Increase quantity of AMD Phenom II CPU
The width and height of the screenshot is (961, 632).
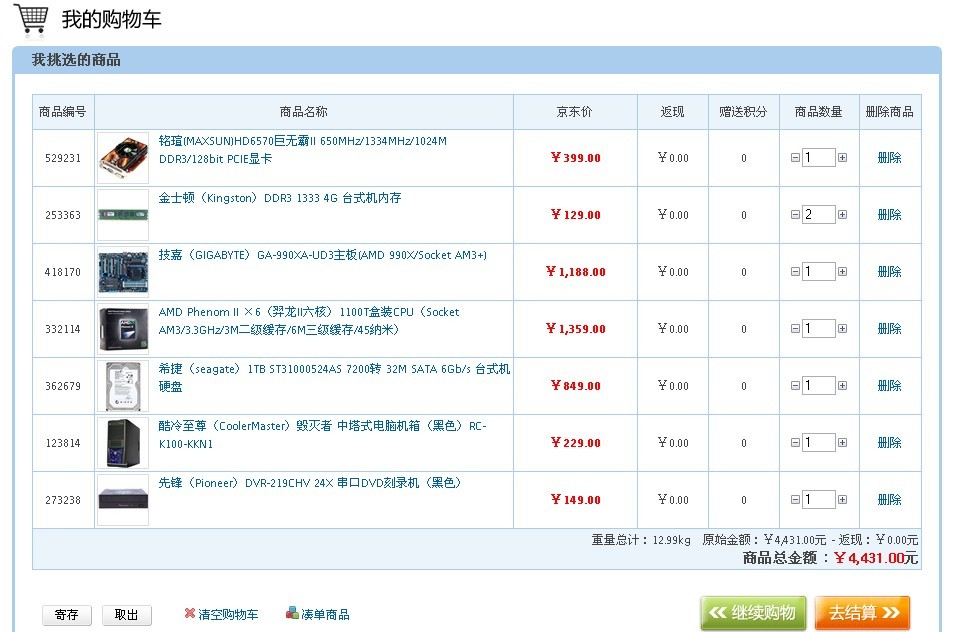tap(842, 329)
